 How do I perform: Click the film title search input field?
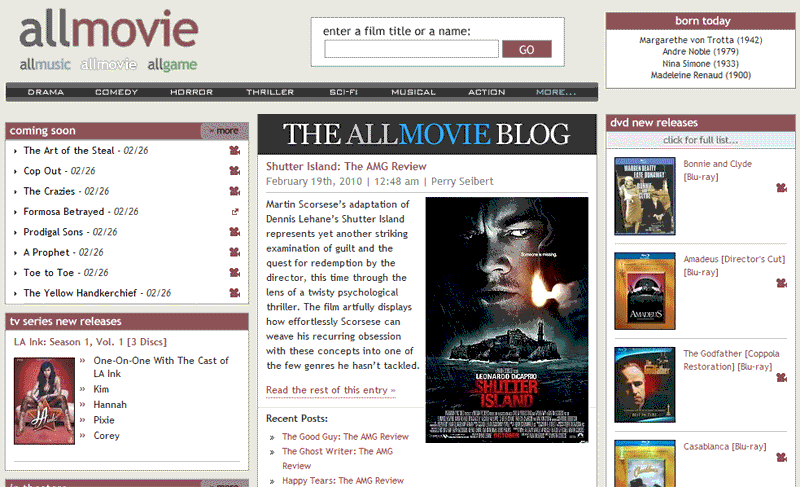(411, 49)
